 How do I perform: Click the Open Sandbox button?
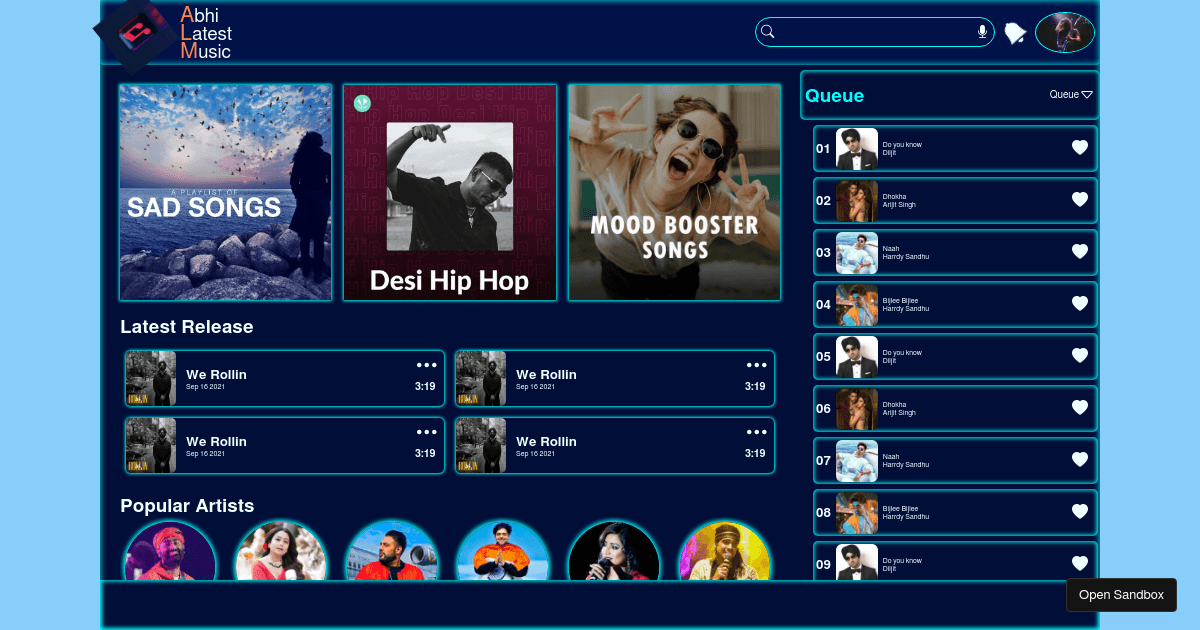pos(1121,595)
